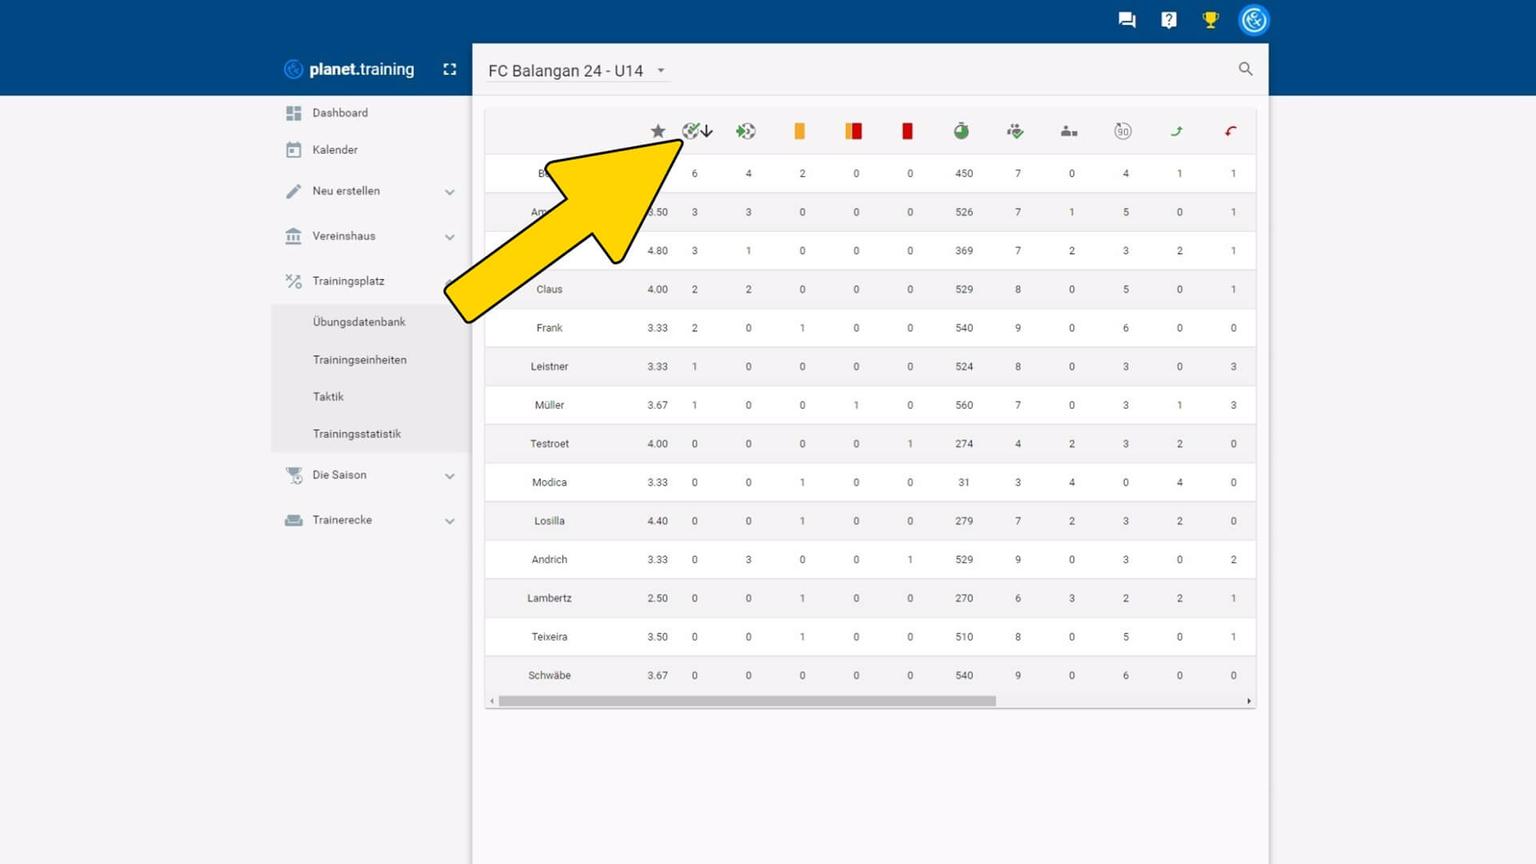Screen dimensions: 1536x864
Task: Open the trophy icon in top bar
Action: tap(1210, 20)
